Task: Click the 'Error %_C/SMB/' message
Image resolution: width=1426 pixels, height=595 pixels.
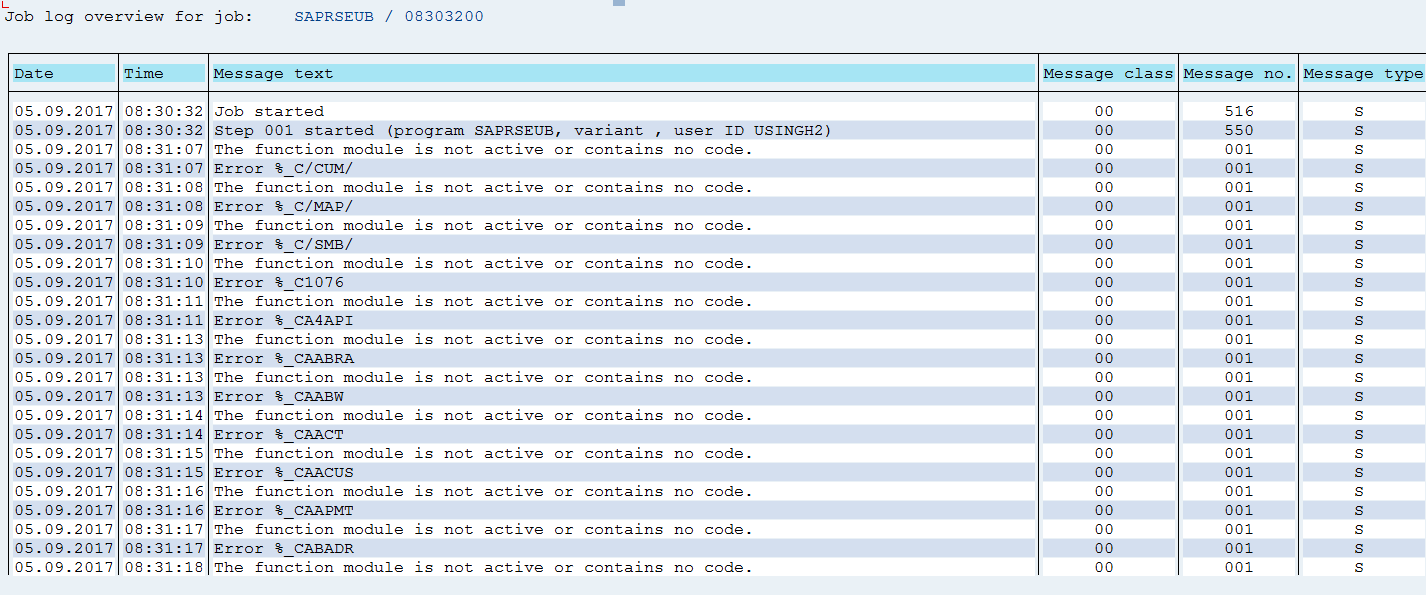Action: (x=283, y=244)
